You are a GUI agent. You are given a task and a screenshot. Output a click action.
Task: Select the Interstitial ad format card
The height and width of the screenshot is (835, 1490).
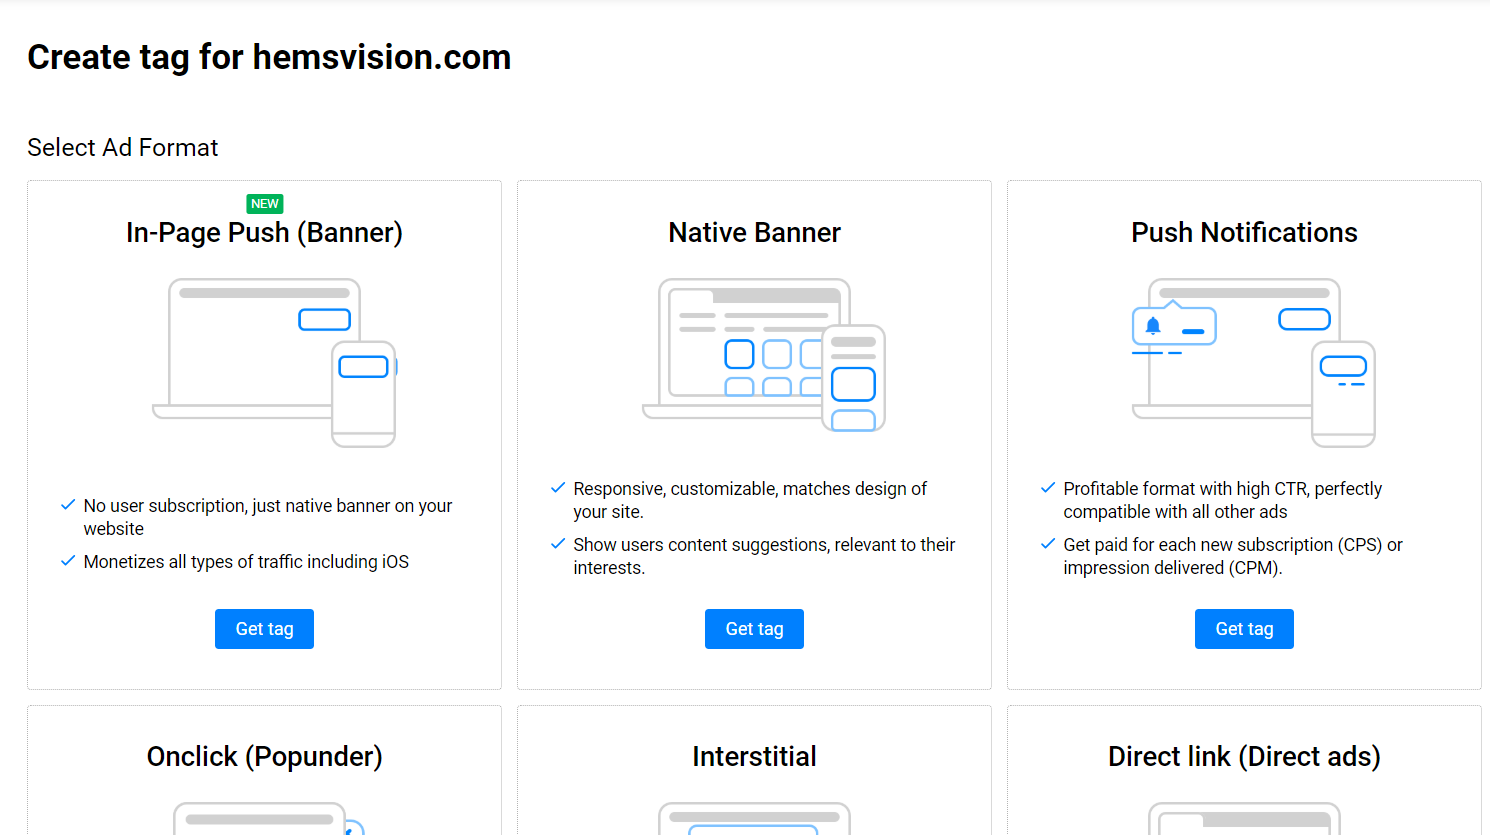[754, 757]
